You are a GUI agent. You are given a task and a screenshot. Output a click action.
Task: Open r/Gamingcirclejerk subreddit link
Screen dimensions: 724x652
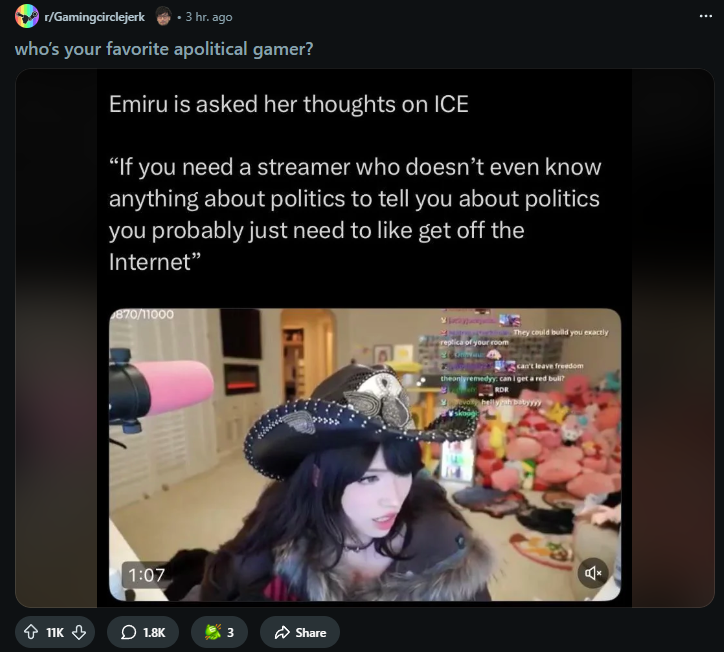94,17
